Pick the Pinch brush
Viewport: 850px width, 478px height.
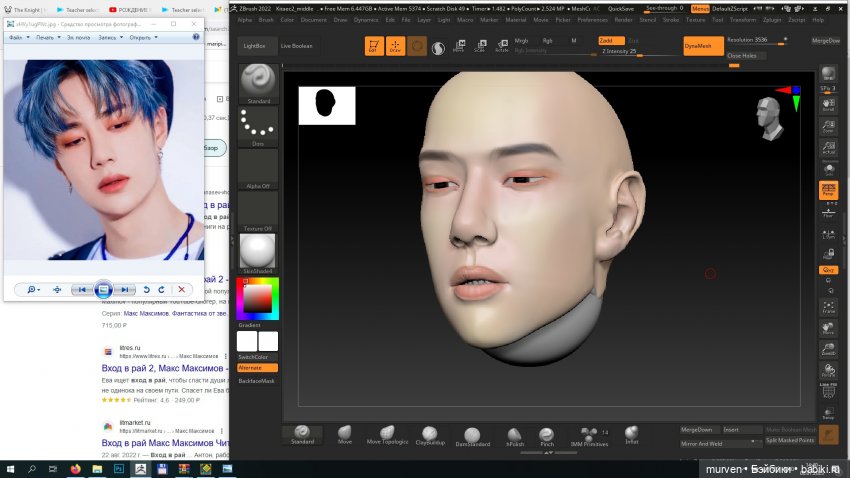click(547, 436)
